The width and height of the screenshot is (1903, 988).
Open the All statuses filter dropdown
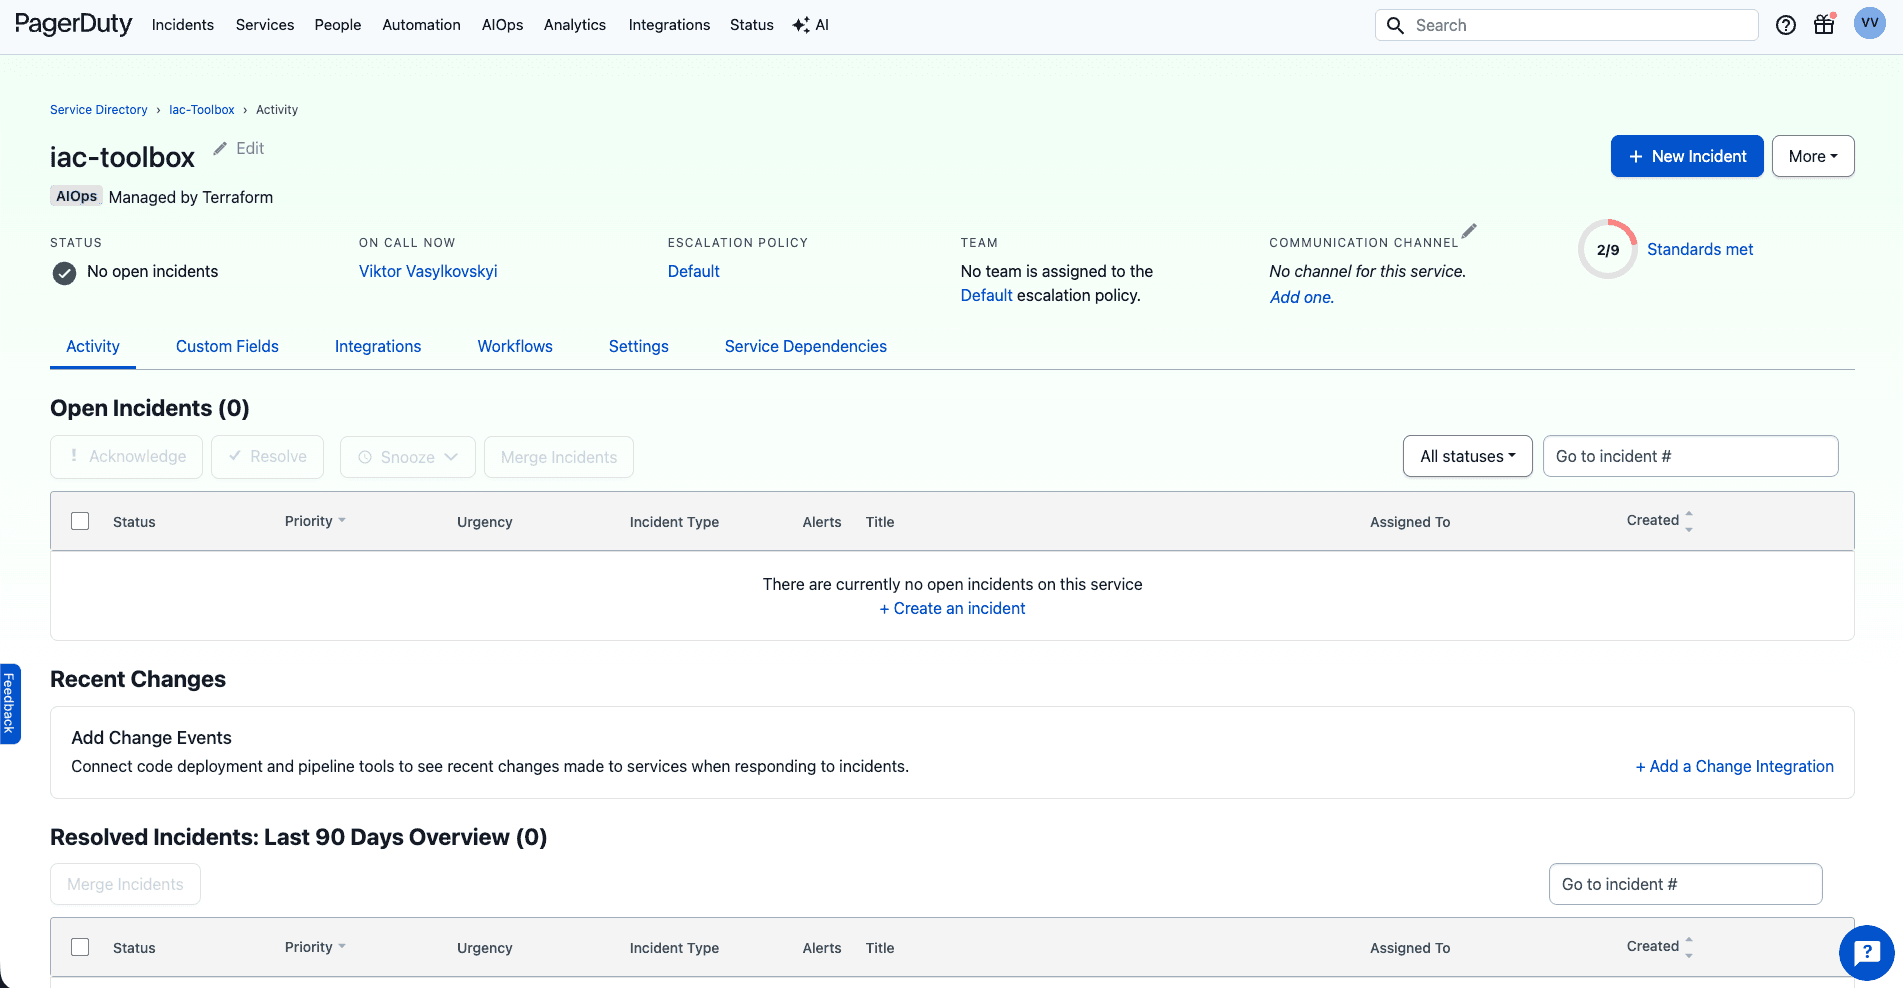pyautogui.click(x=1468, y=456)
